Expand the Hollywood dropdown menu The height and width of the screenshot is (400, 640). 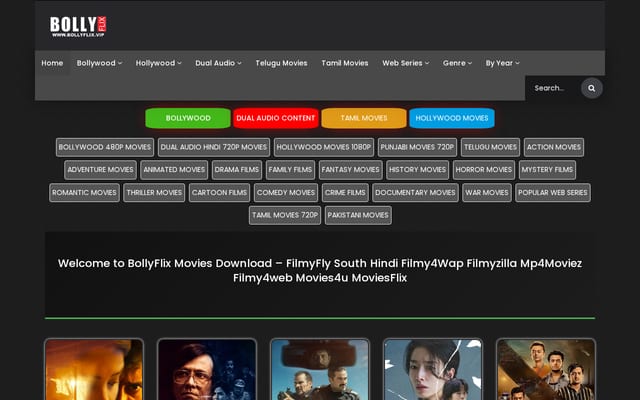coord(158,63)
